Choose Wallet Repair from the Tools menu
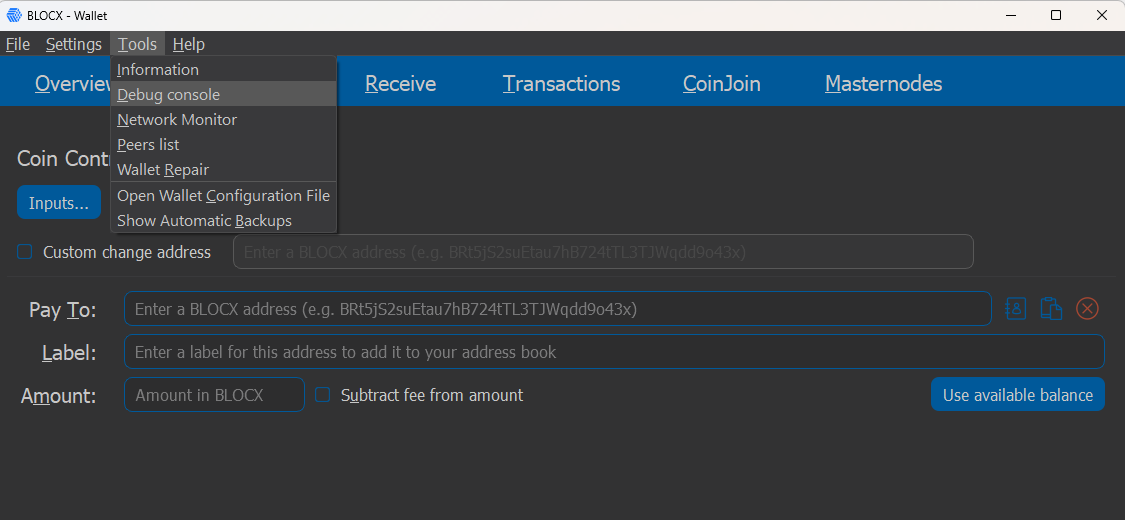The image size is (1125, 520). [x=223, y=170]
